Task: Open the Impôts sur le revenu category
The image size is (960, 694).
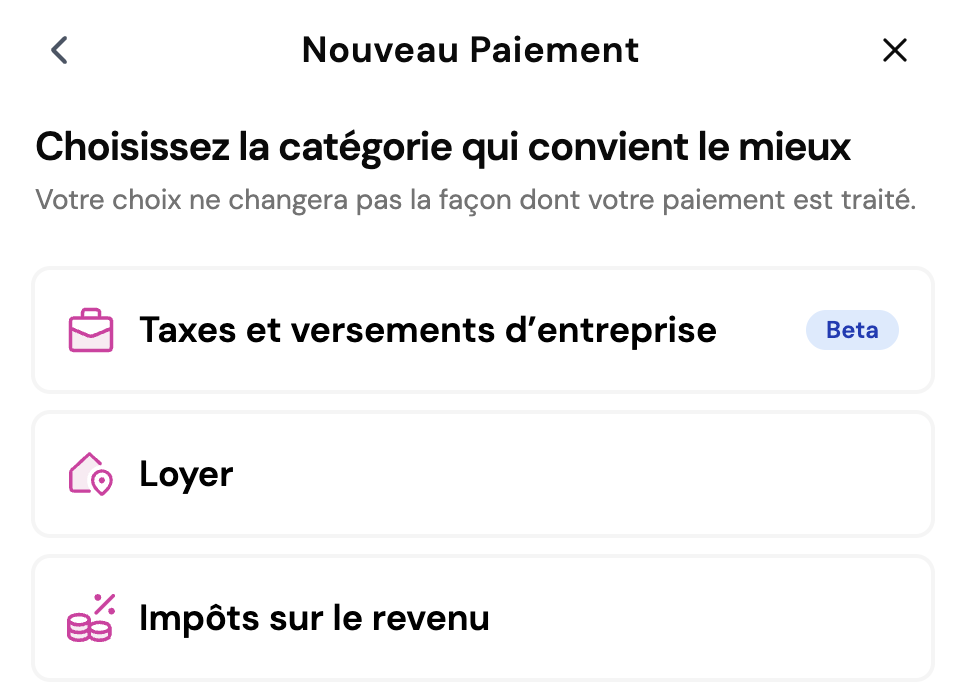Action: [483, 618]
